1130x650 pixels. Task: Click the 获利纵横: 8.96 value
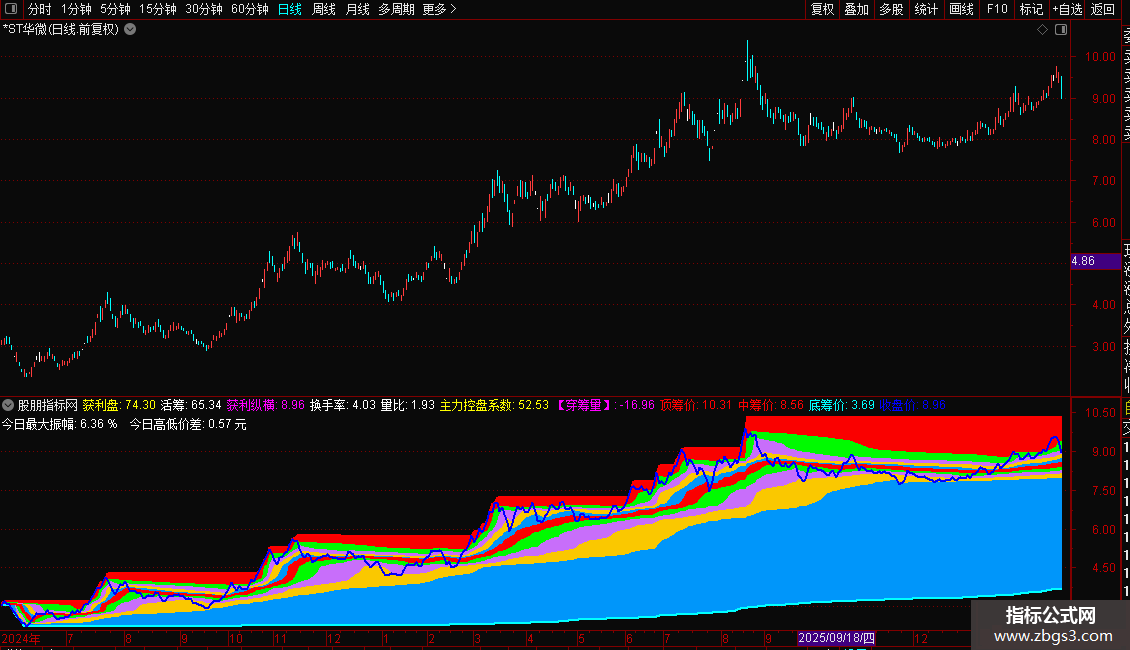pyautogui.click(x=266, y=406)
